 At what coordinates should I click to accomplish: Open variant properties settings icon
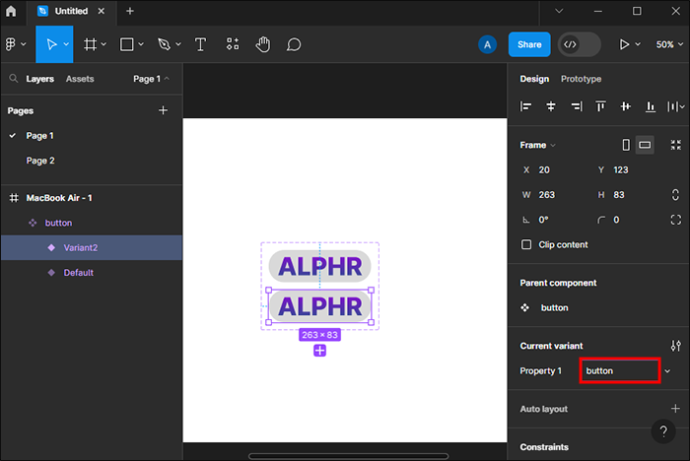pyautogui.click(x=675, y=346)
